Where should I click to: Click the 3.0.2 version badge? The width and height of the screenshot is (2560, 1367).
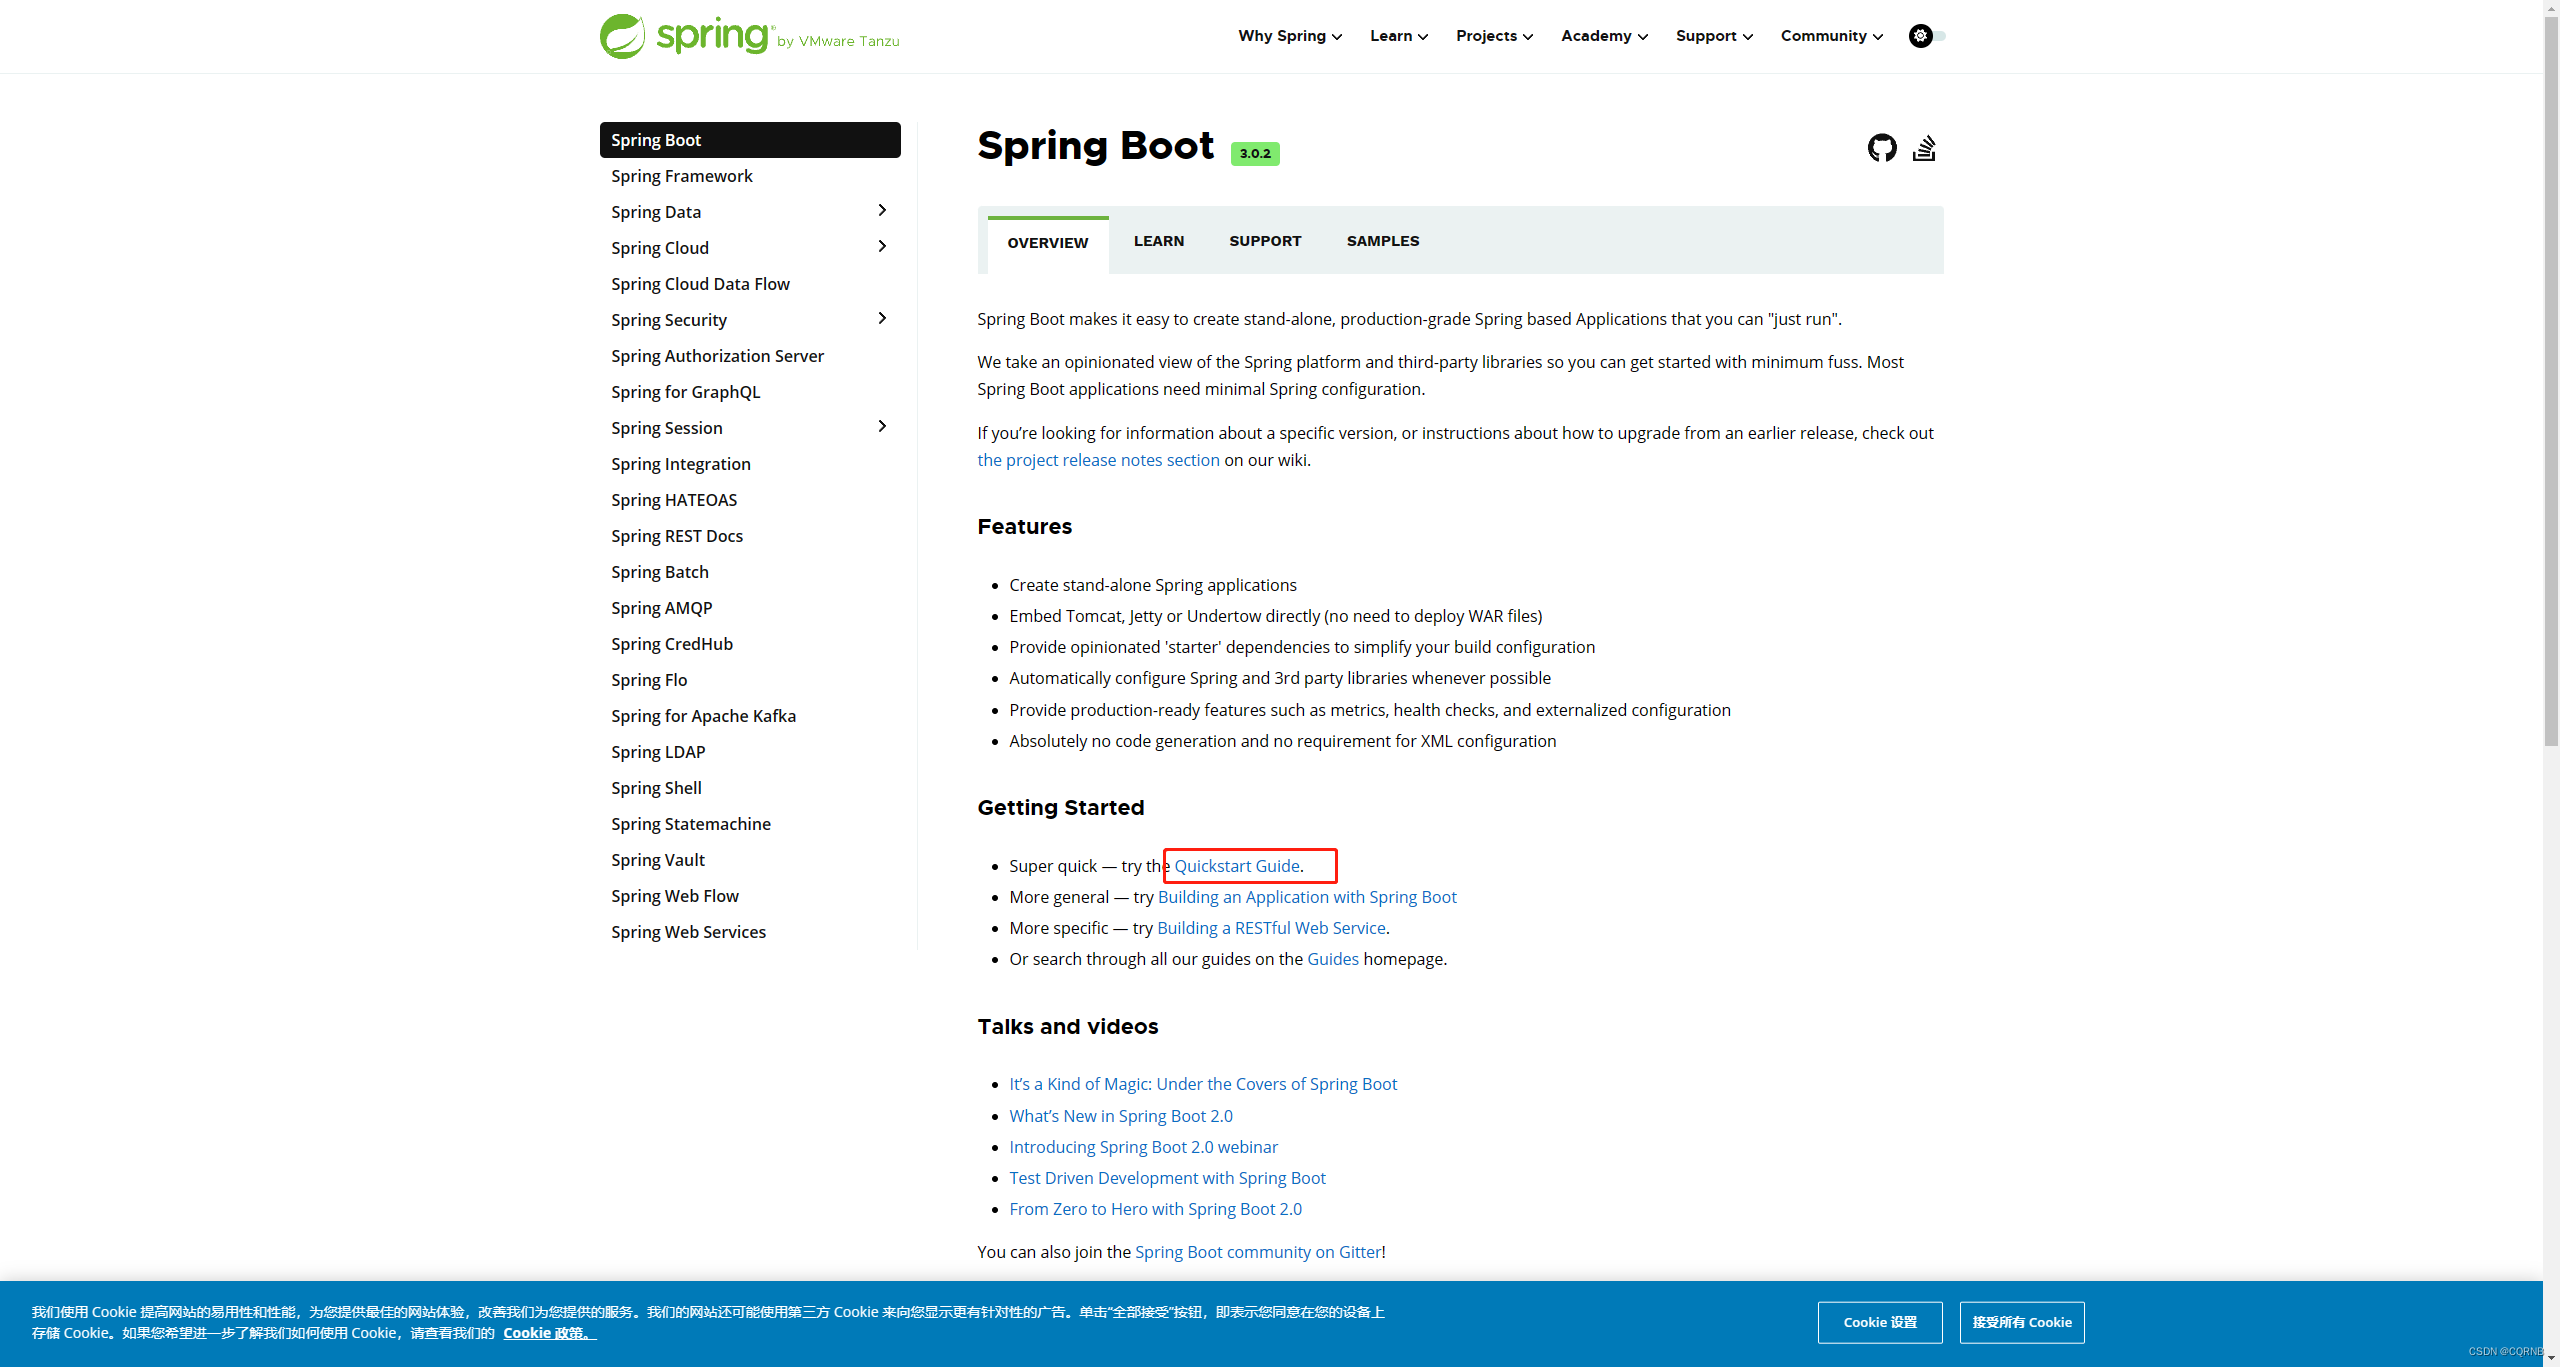pyautogui.click(x=1255, y=153)
